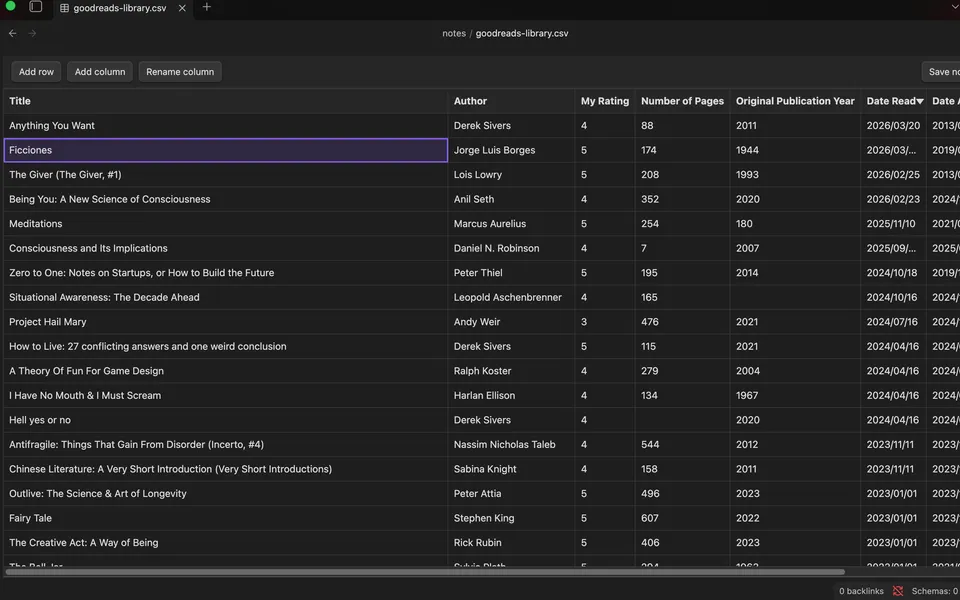Screen dimensions: 960x600
Task: Click Date Read 2025/11/10 for Meditations
Action: (x=893, y=223)
